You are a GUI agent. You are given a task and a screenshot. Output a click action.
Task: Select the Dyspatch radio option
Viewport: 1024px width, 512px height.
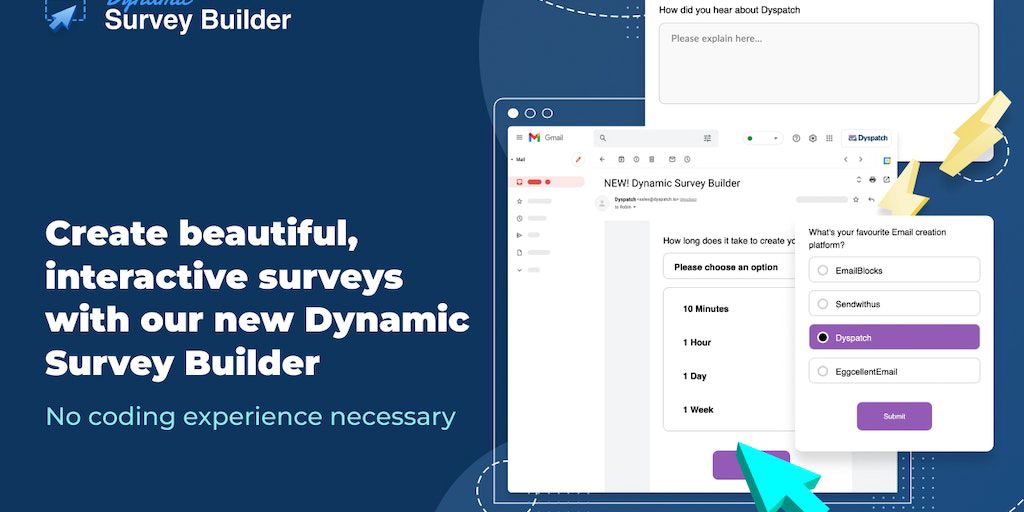point(823,338)
